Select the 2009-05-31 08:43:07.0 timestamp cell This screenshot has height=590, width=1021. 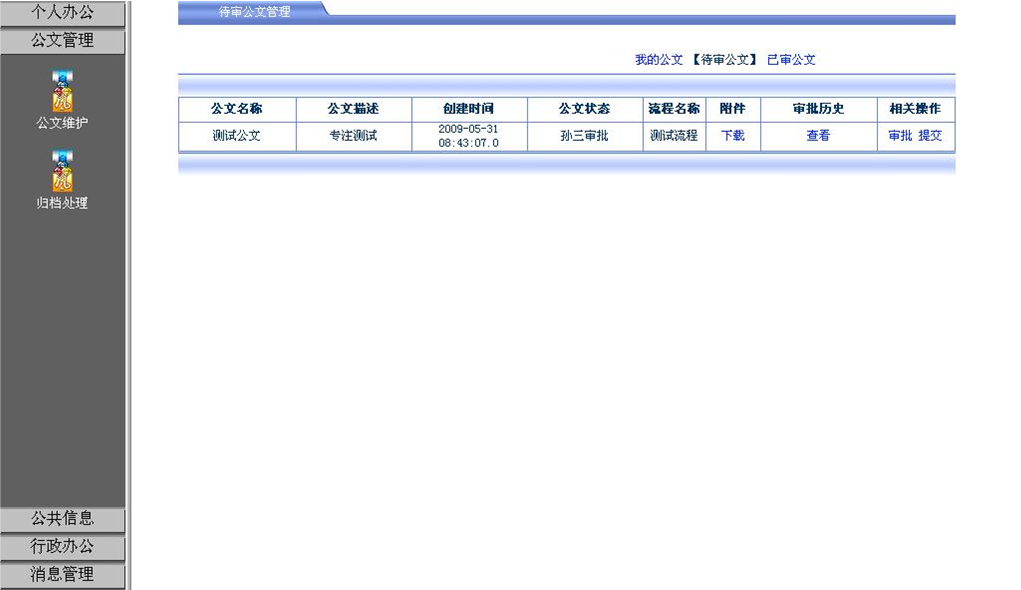(x=469, y=136)
